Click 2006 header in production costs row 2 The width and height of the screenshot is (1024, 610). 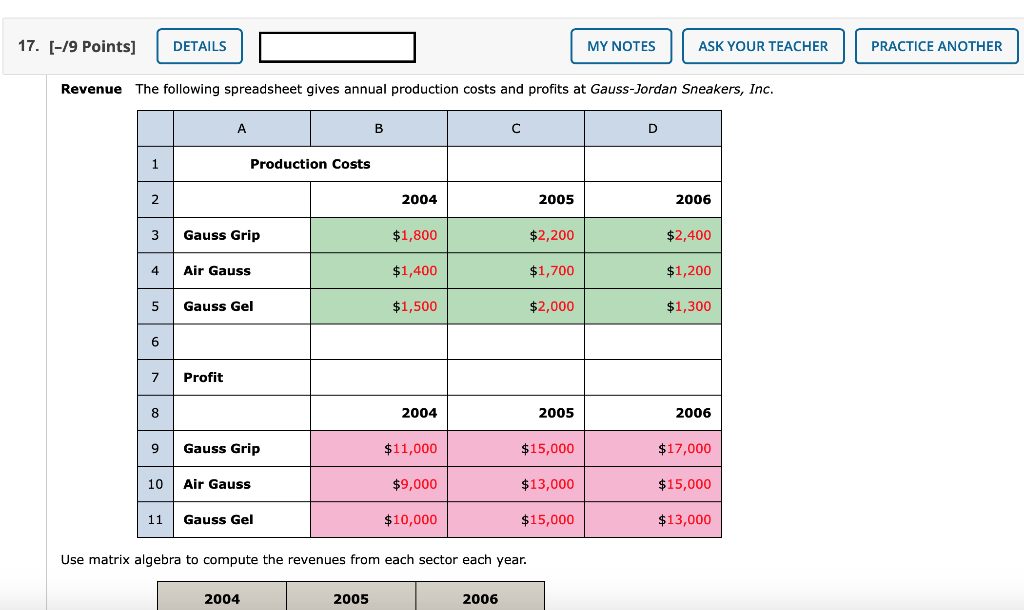(x=653, y=199)
